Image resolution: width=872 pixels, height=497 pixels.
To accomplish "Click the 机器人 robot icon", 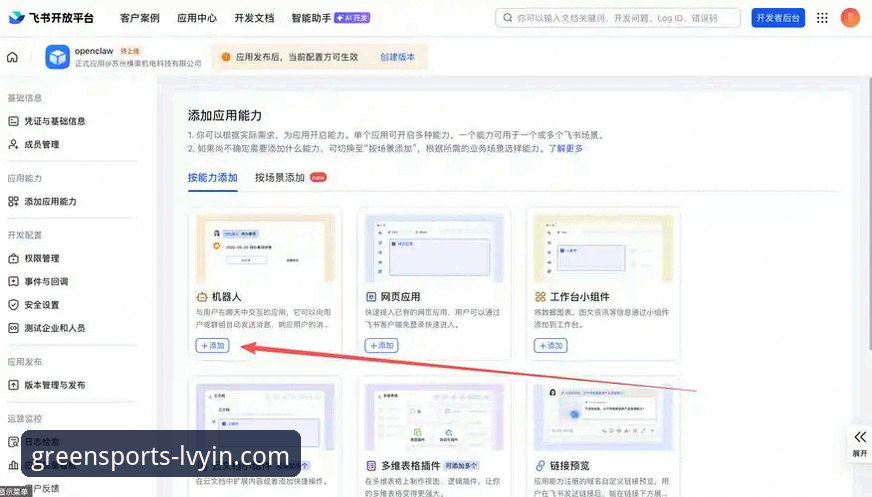I will pos(202,297).
